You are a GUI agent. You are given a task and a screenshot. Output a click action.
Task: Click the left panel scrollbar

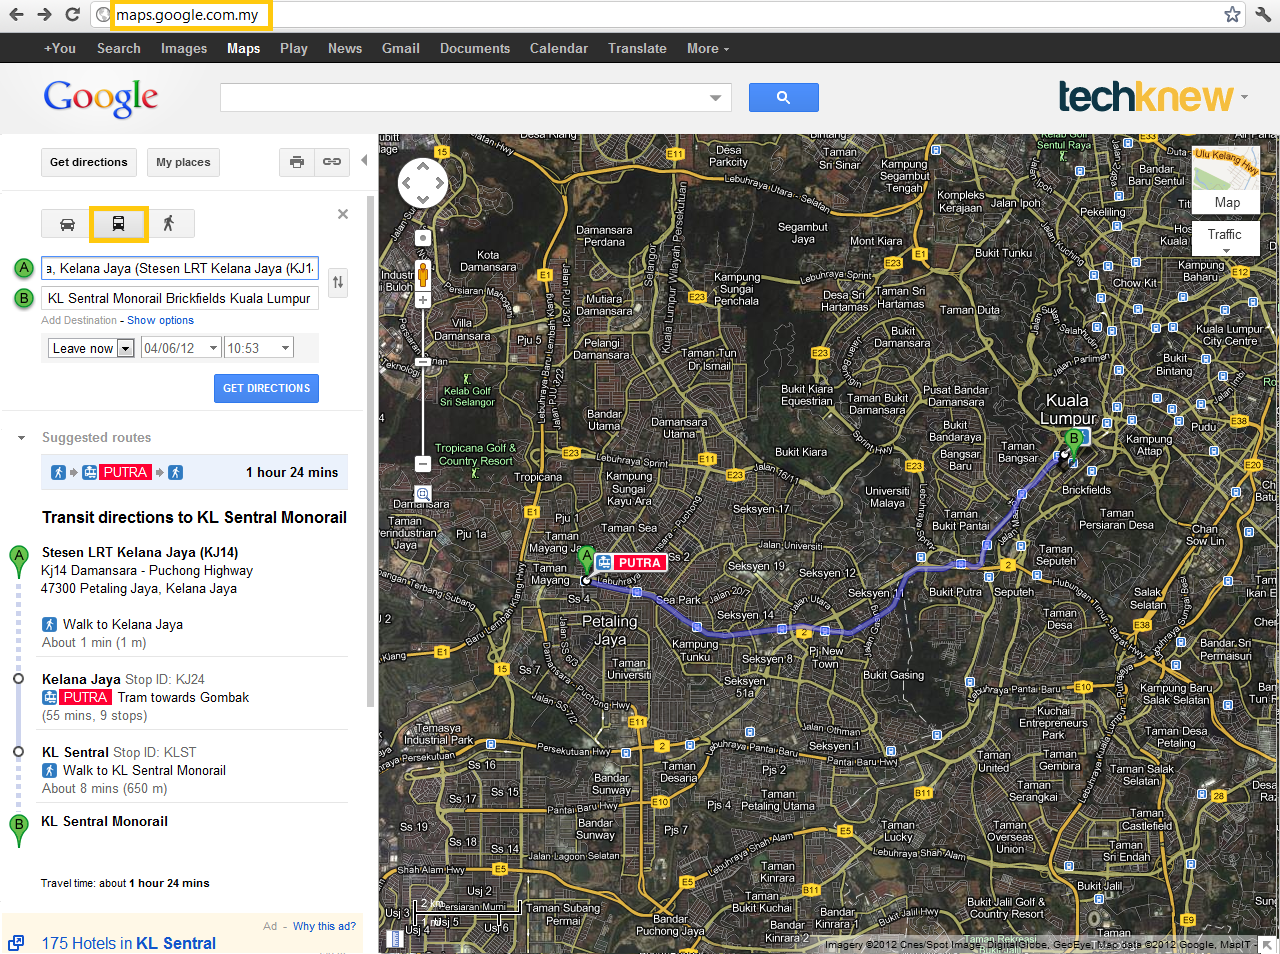[x=371, y=450]
